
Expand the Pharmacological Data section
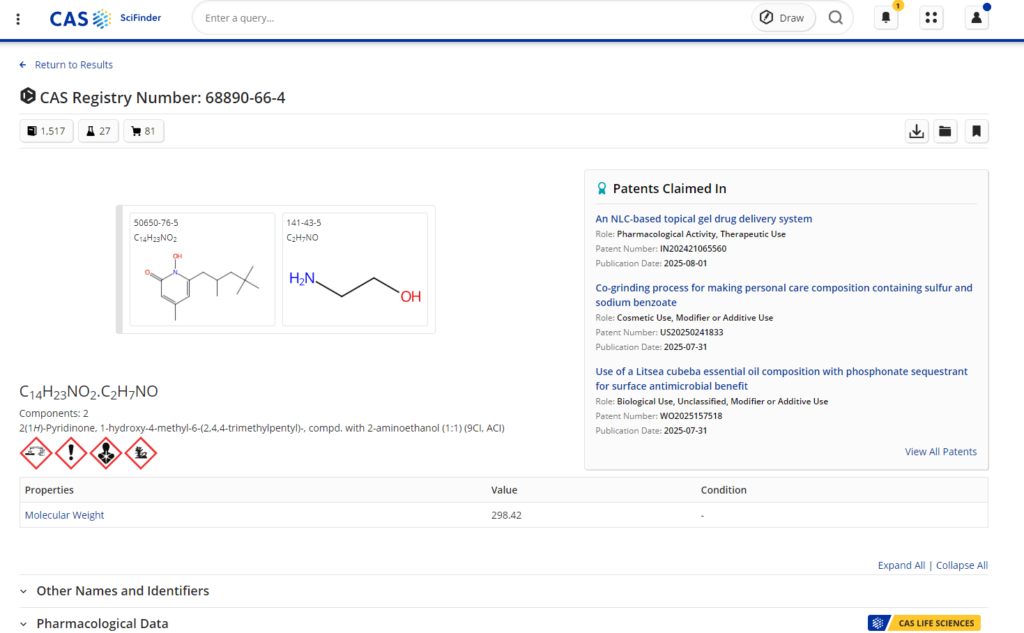click(102, 623)
